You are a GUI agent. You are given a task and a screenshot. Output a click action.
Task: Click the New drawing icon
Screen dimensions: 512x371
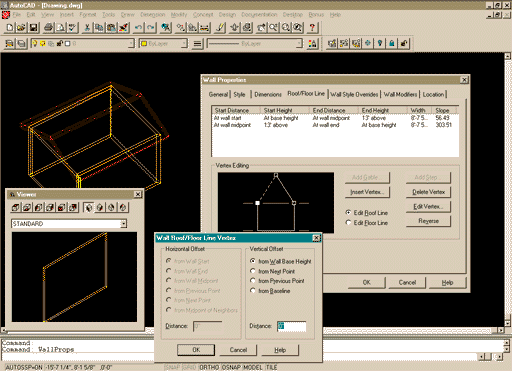coord(10,27)
